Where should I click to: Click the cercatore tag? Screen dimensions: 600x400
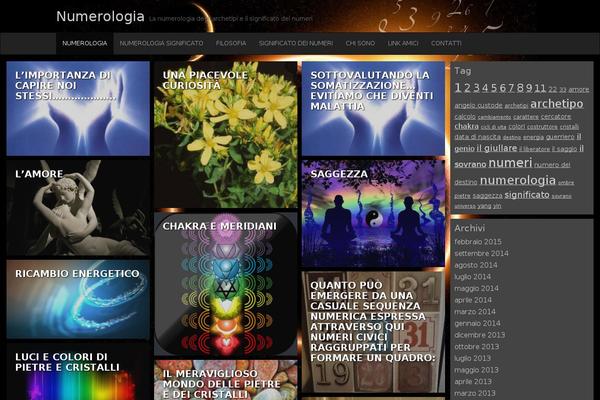(556, 116)
